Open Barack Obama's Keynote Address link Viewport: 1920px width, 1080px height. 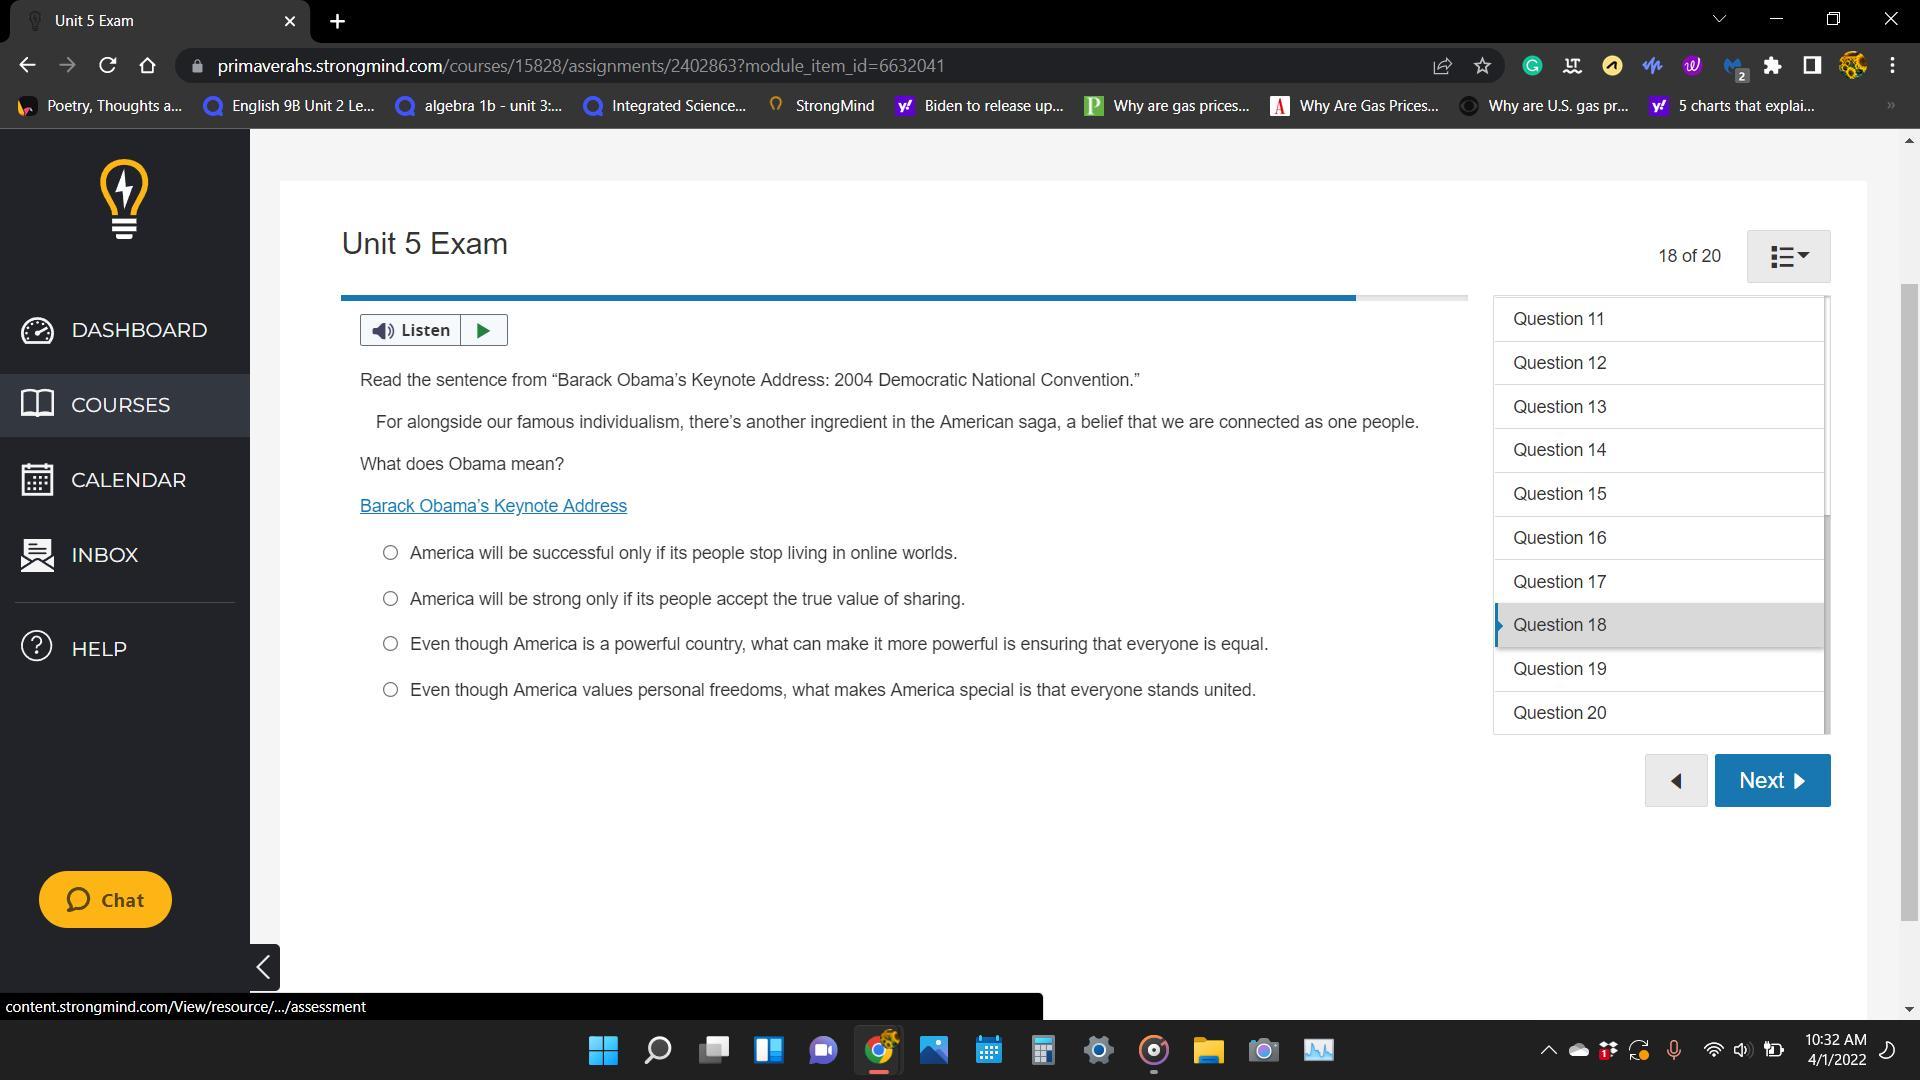pos(493,506)
